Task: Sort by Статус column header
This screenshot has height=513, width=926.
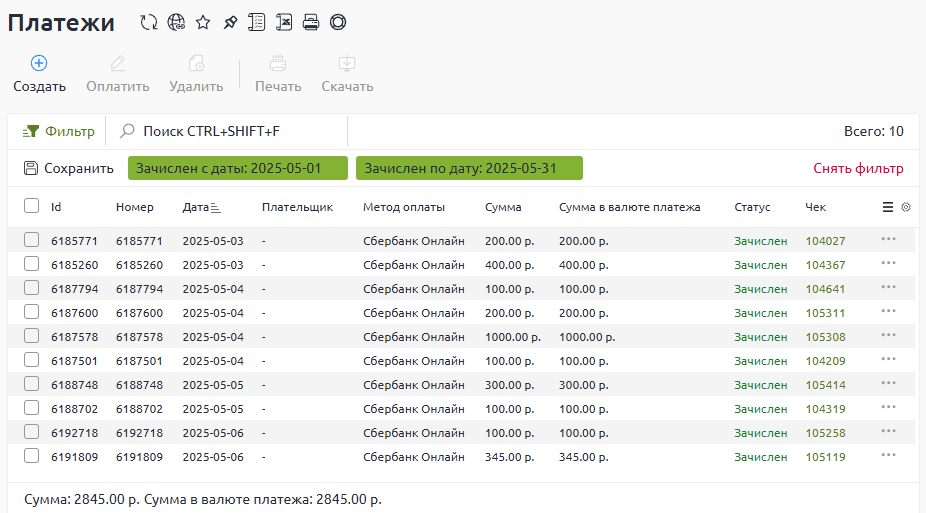Action: pyautogui.click(x=752, y=207)
